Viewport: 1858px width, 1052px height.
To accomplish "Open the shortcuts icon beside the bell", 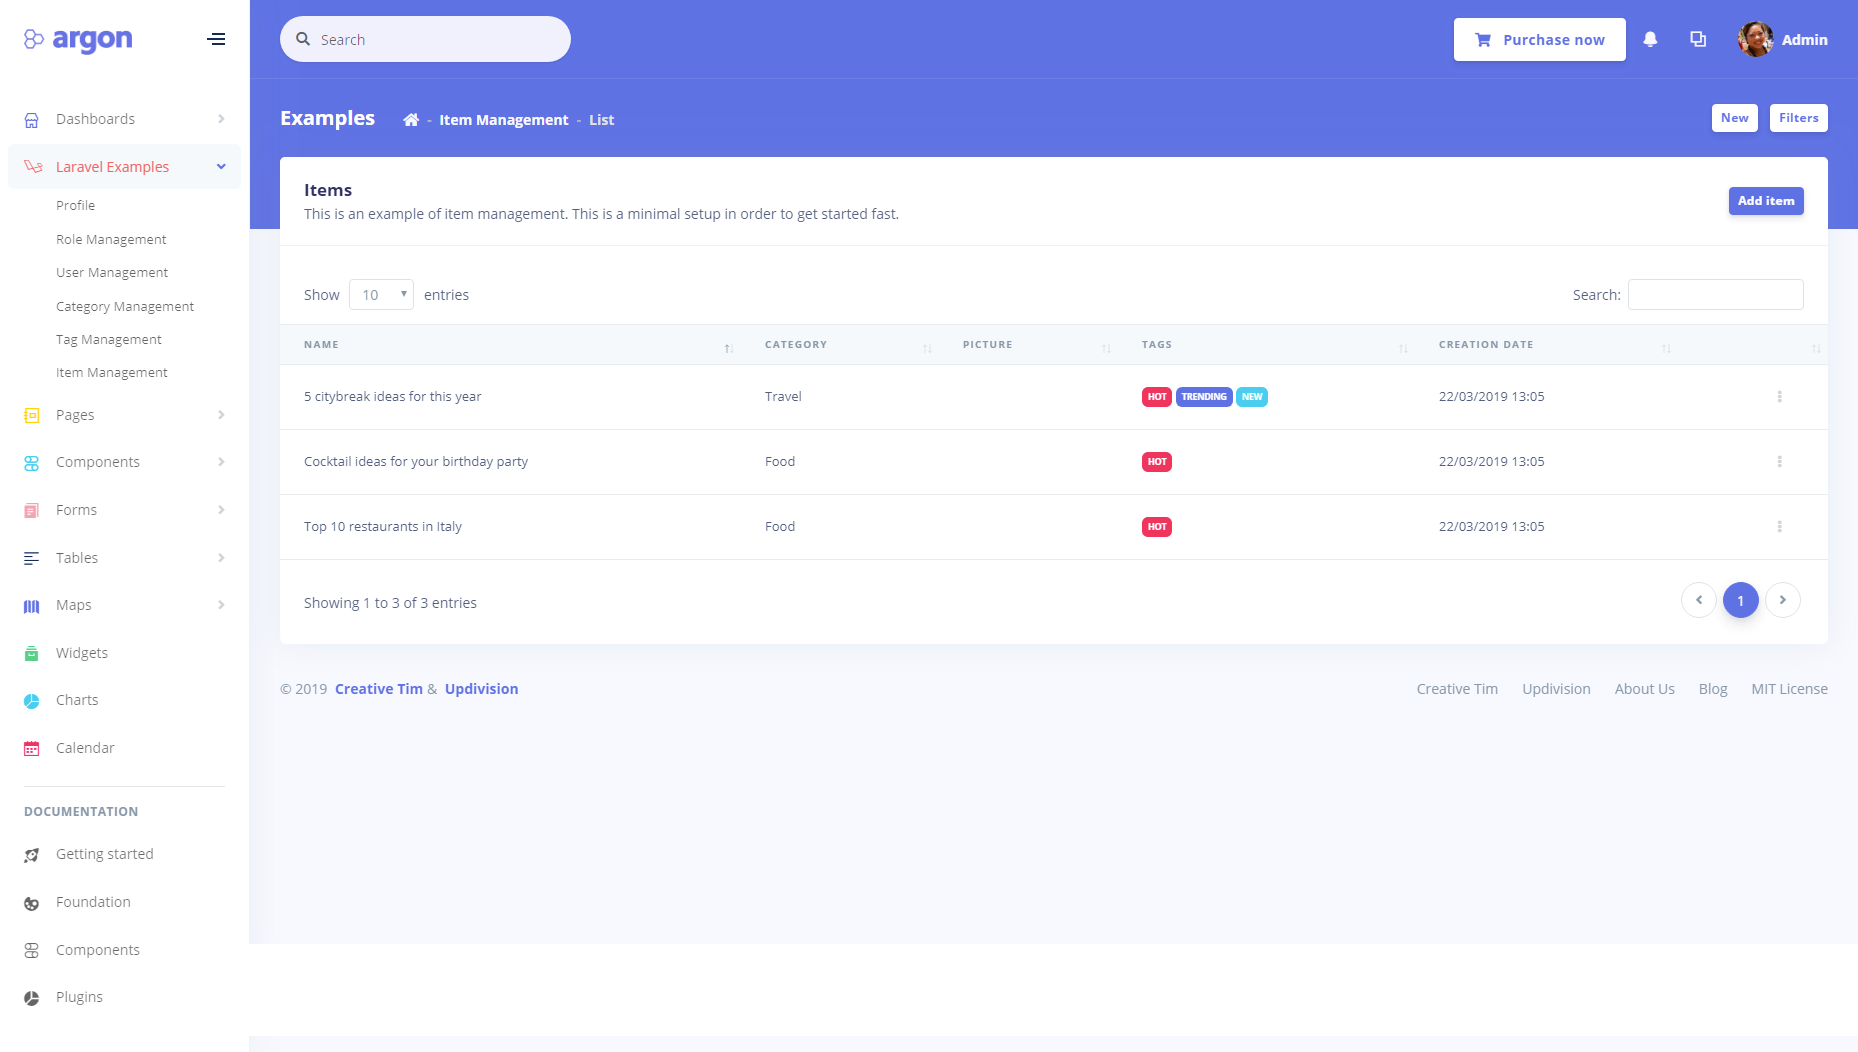I will click(x=1698, y=40).
